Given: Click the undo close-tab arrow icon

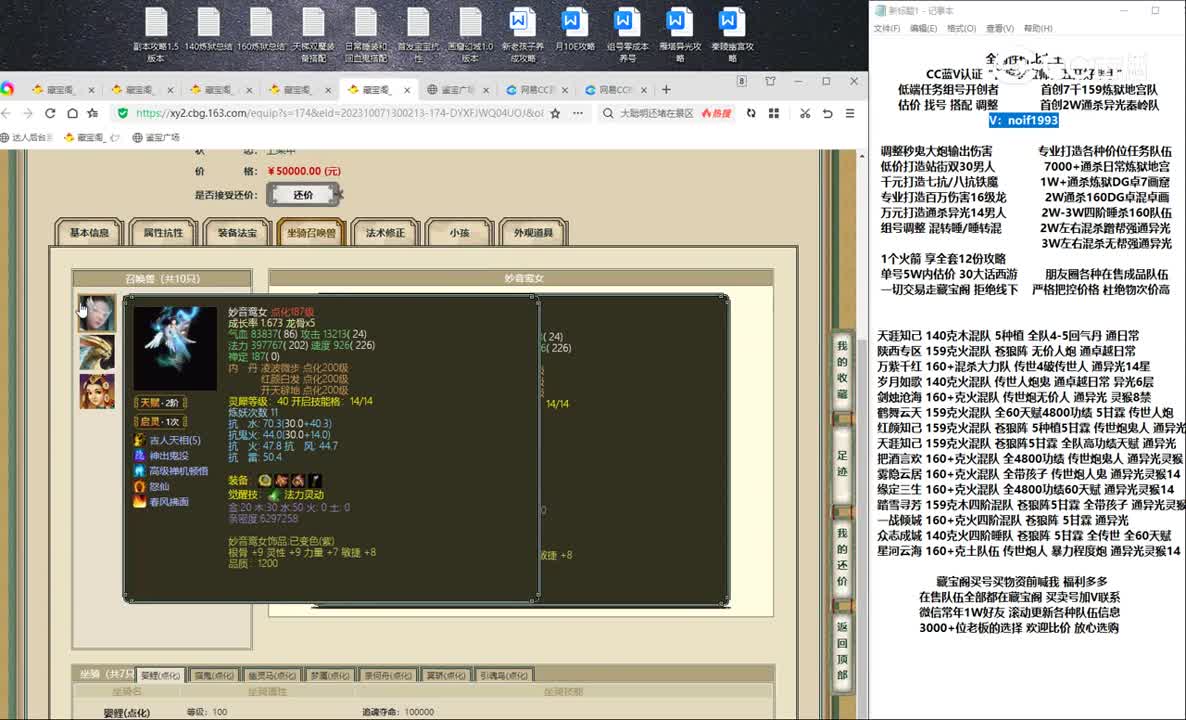Looking at the screenshot, I should pyautogui.click(x=827, y=113).
